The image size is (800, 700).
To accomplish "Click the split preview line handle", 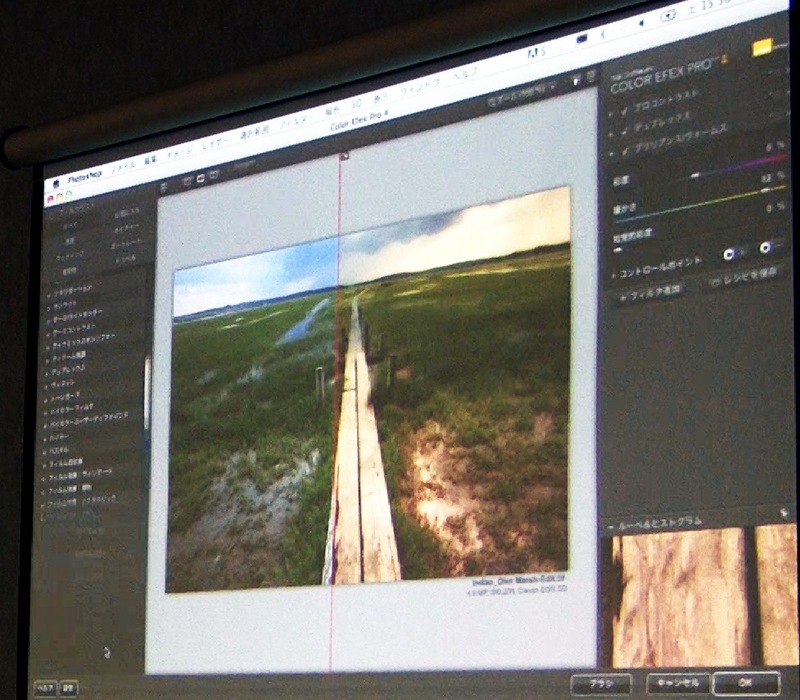I will (x=344, y=156).
